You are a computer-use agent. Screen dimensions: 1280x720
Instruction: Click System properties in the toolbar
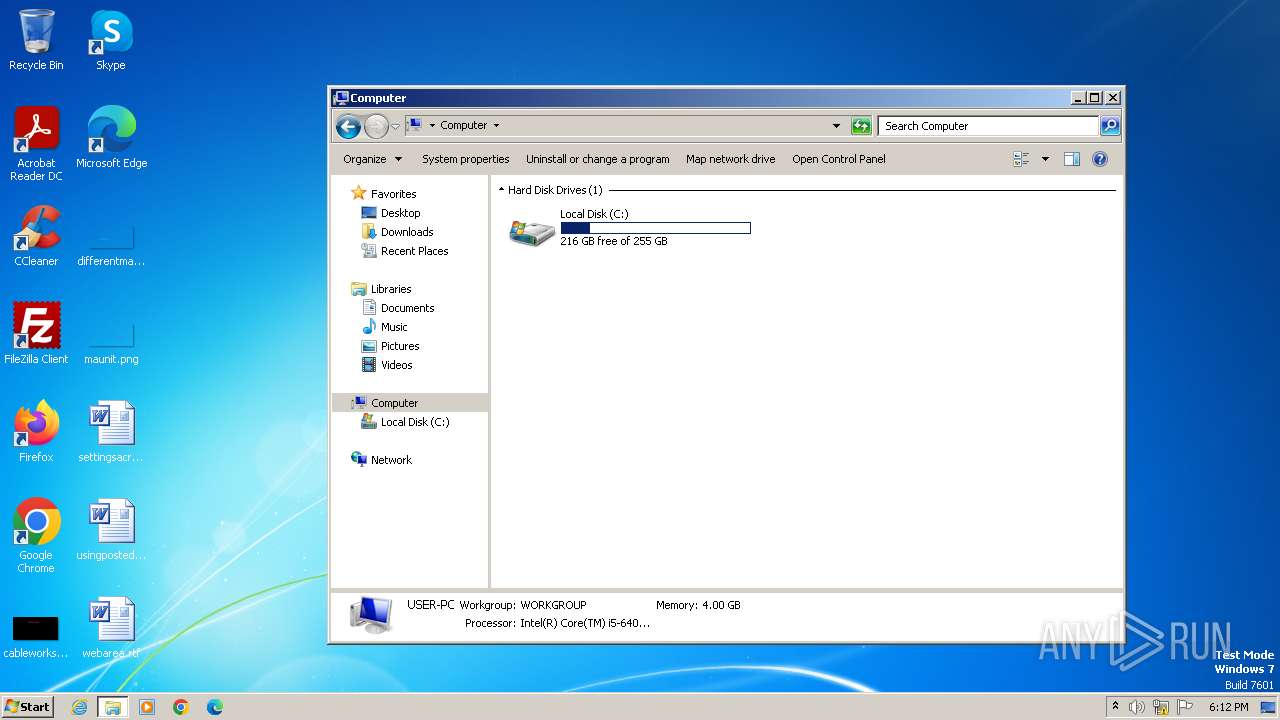pos(465,159)
